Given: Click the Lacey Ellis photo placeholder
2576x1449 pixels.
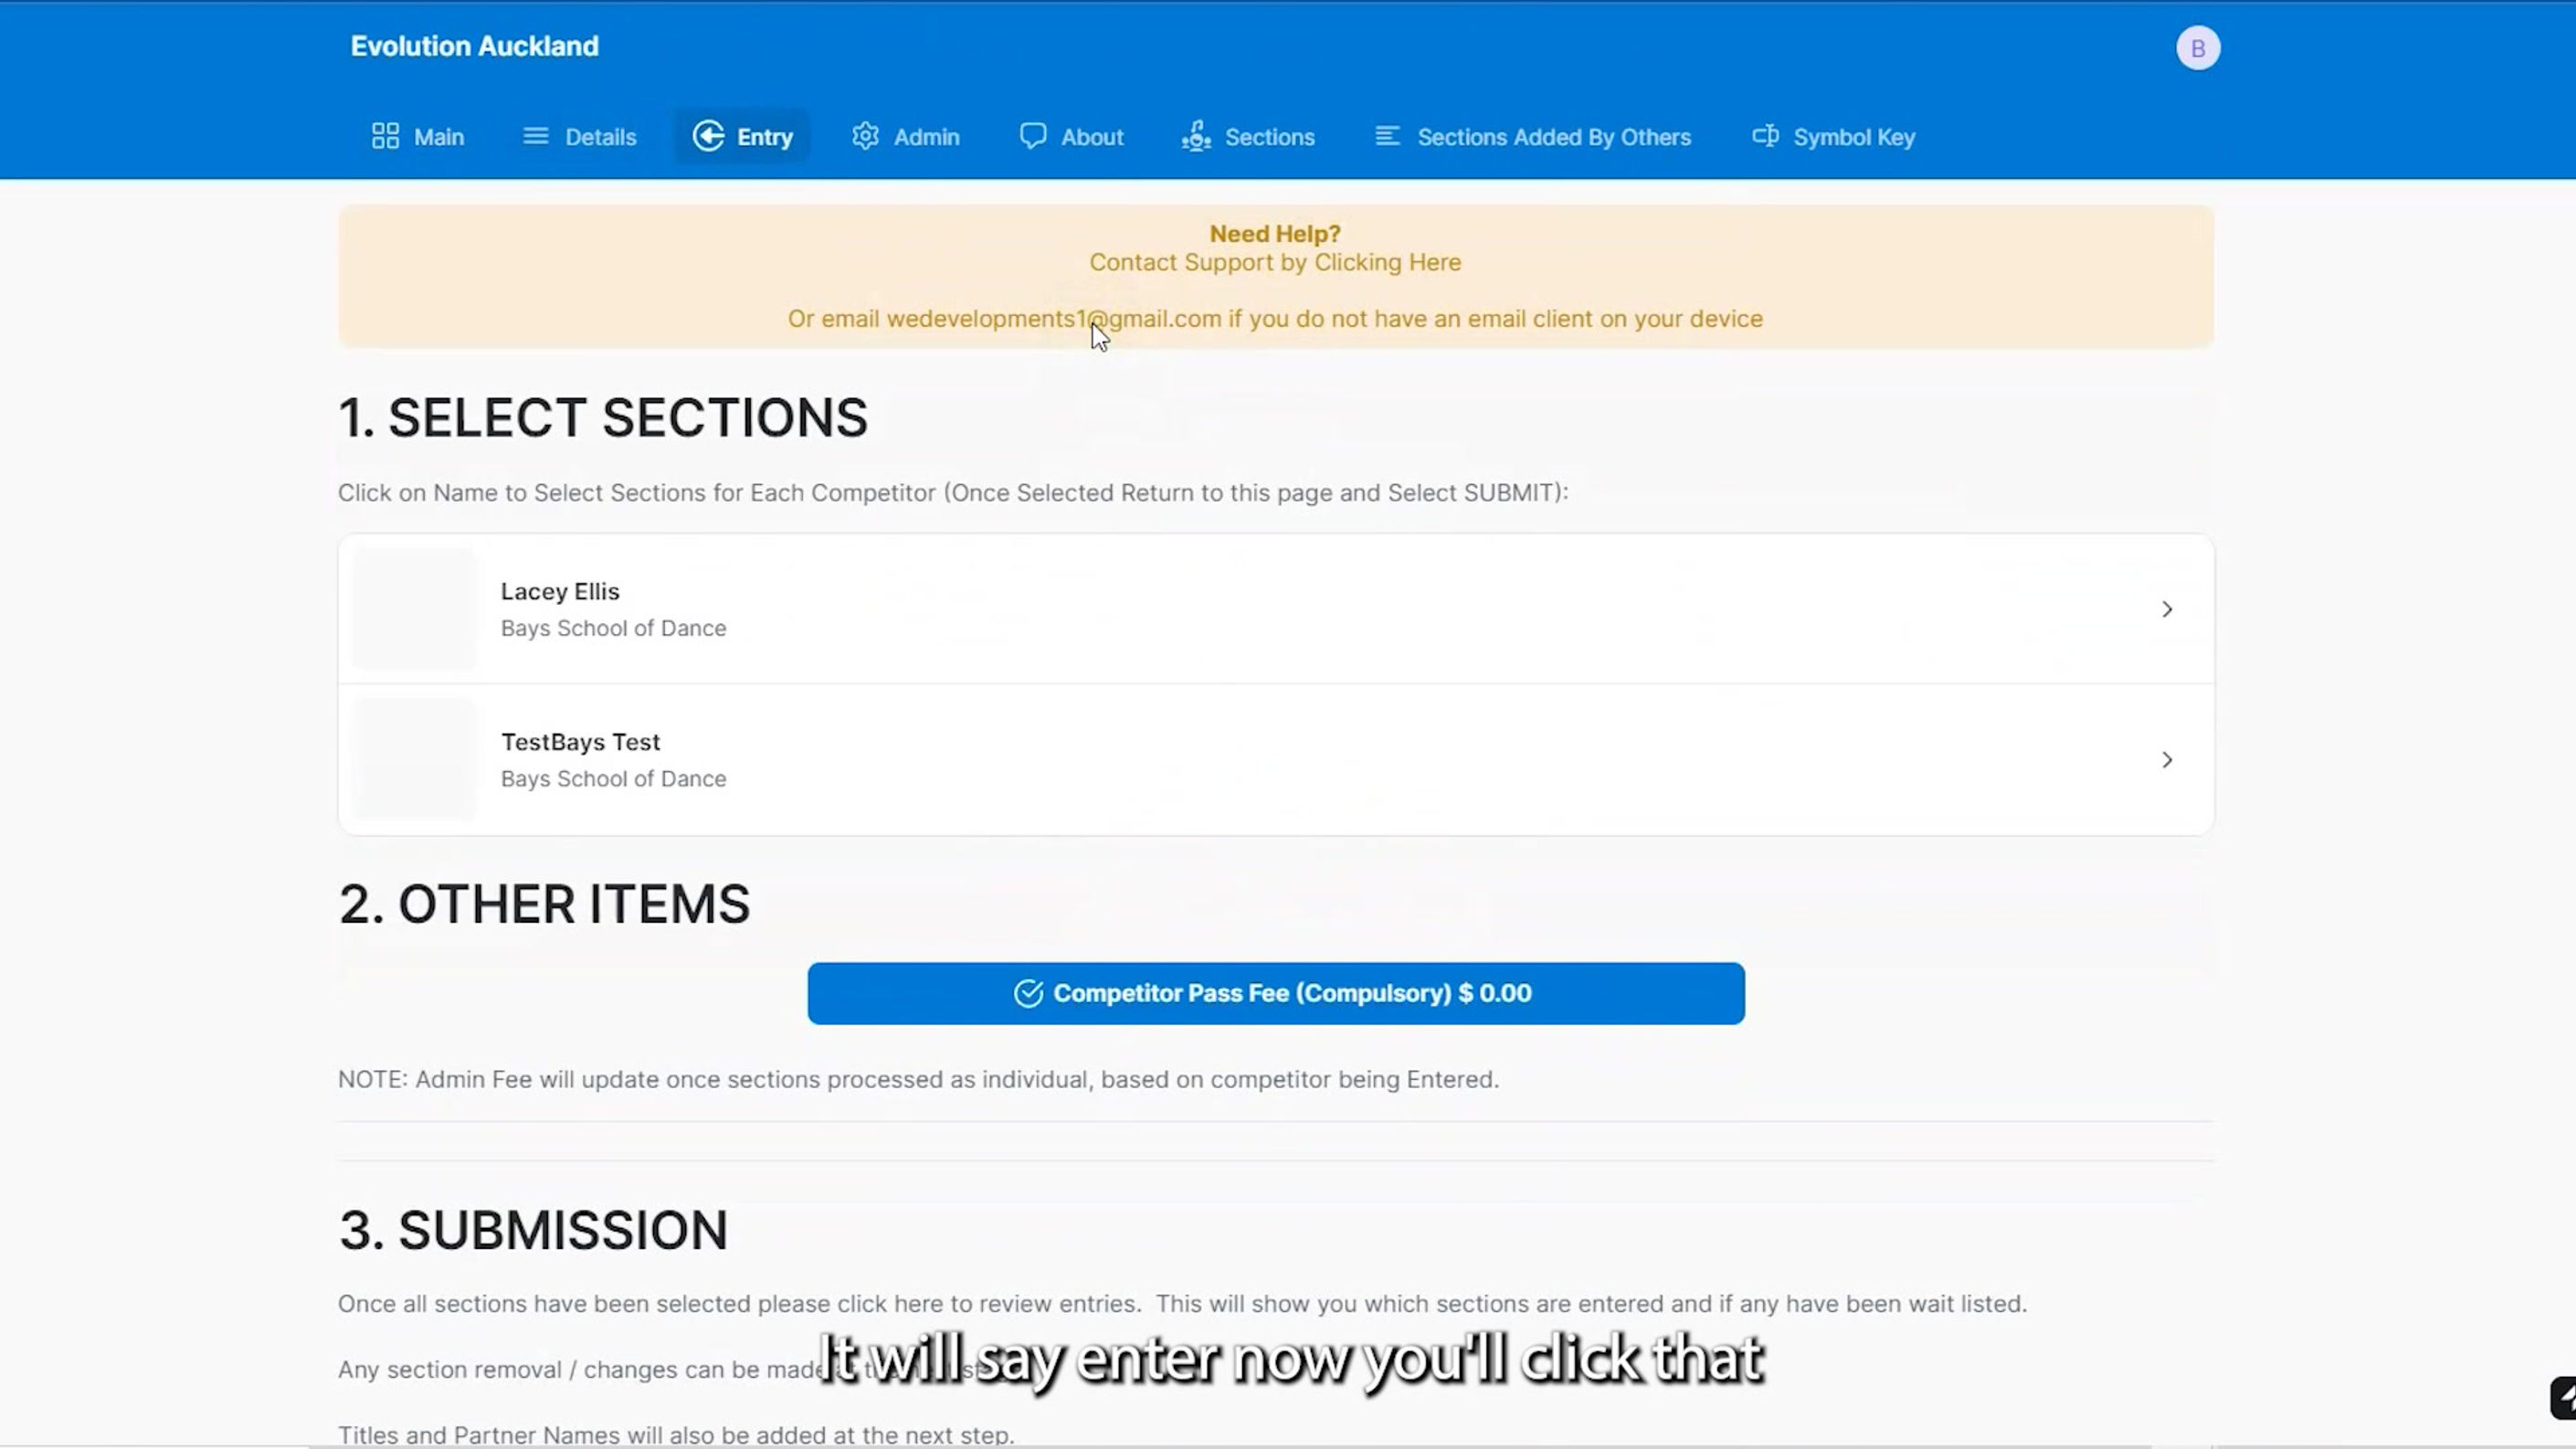Looking at the screenshot, I should 415,609.
